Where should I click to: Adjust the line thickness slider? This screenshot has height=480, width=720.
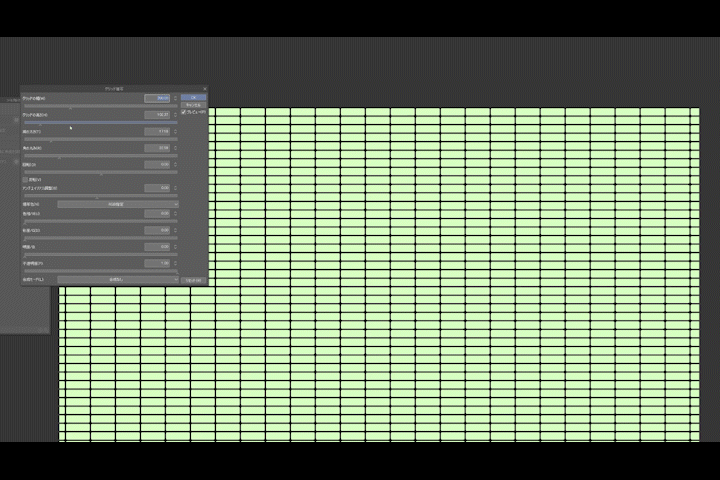click(101, 139)
